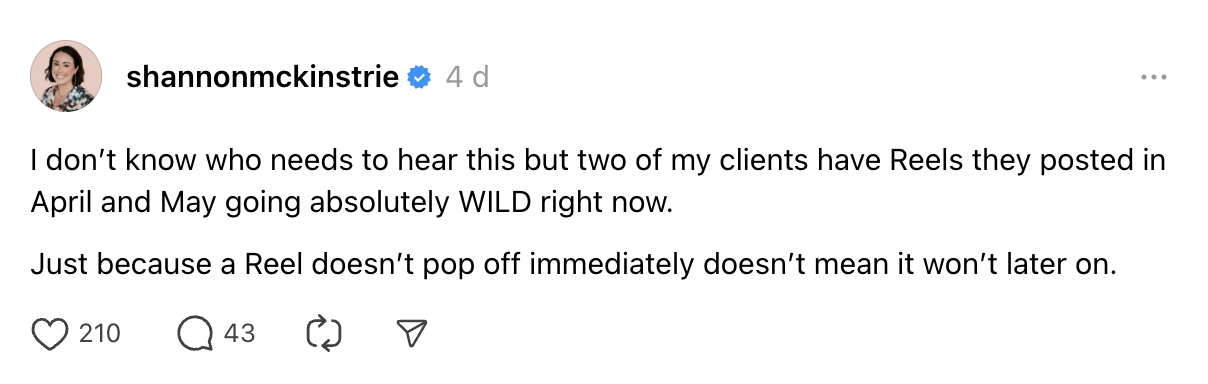1208x384 pixels.
Task: View the 210 likes count
Action: click(99, 333)
